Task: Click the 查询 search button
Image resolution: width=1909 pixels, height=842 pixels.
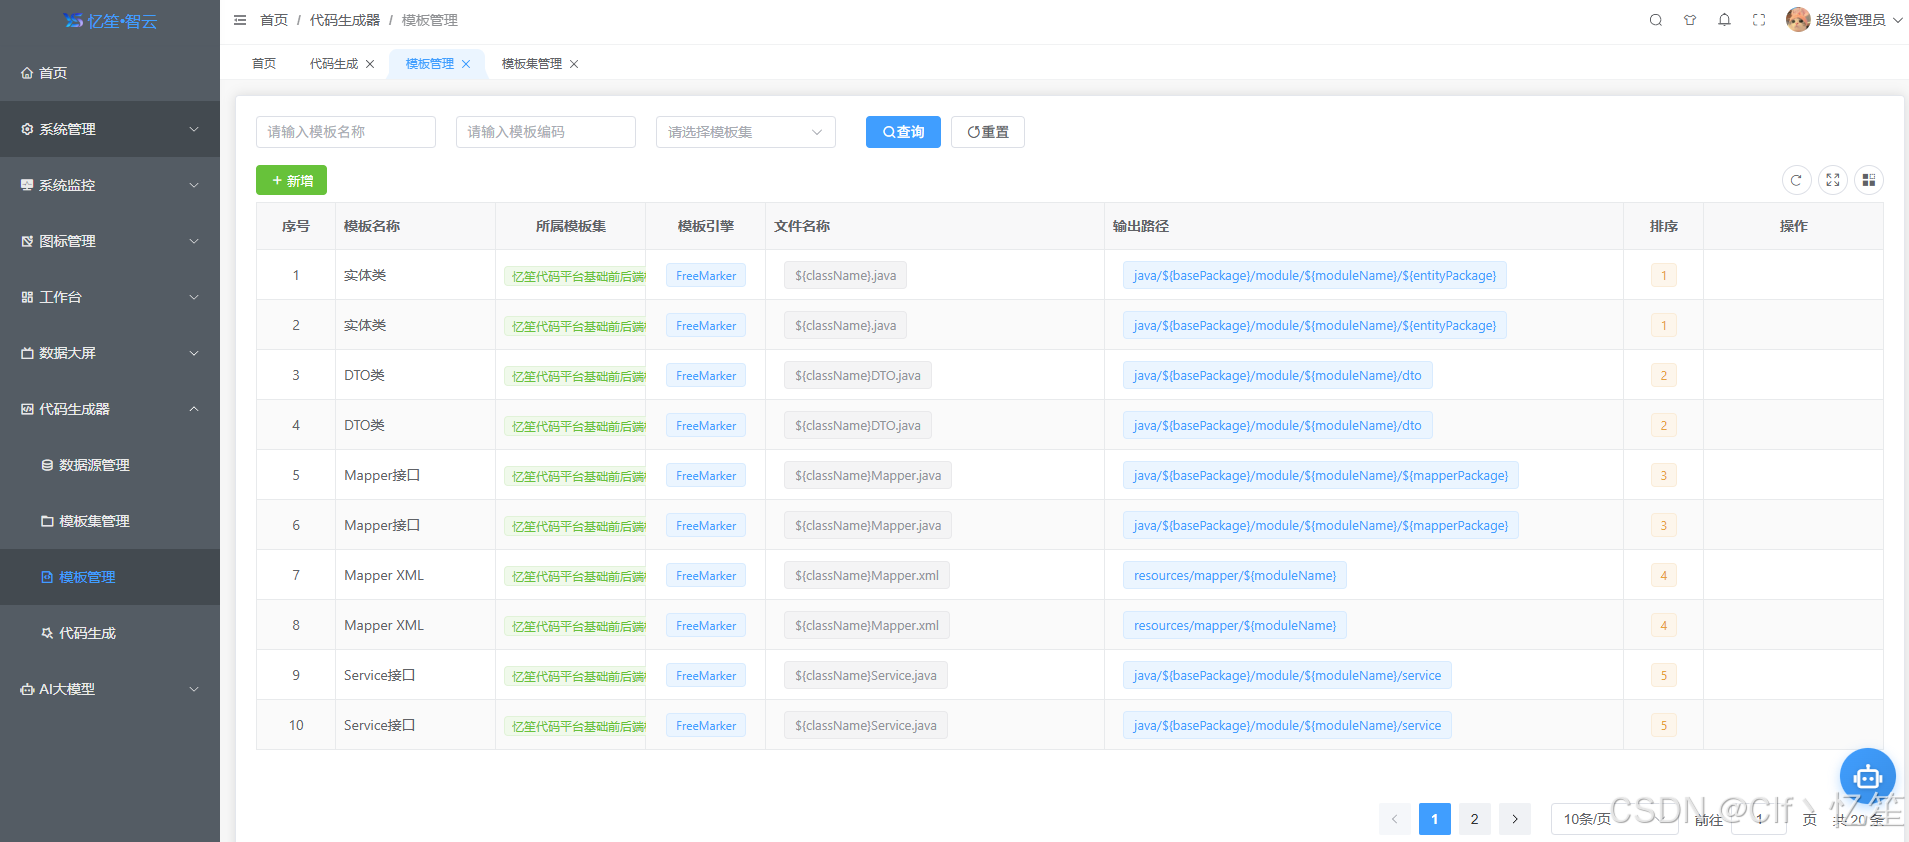Action: pos(903,132)
